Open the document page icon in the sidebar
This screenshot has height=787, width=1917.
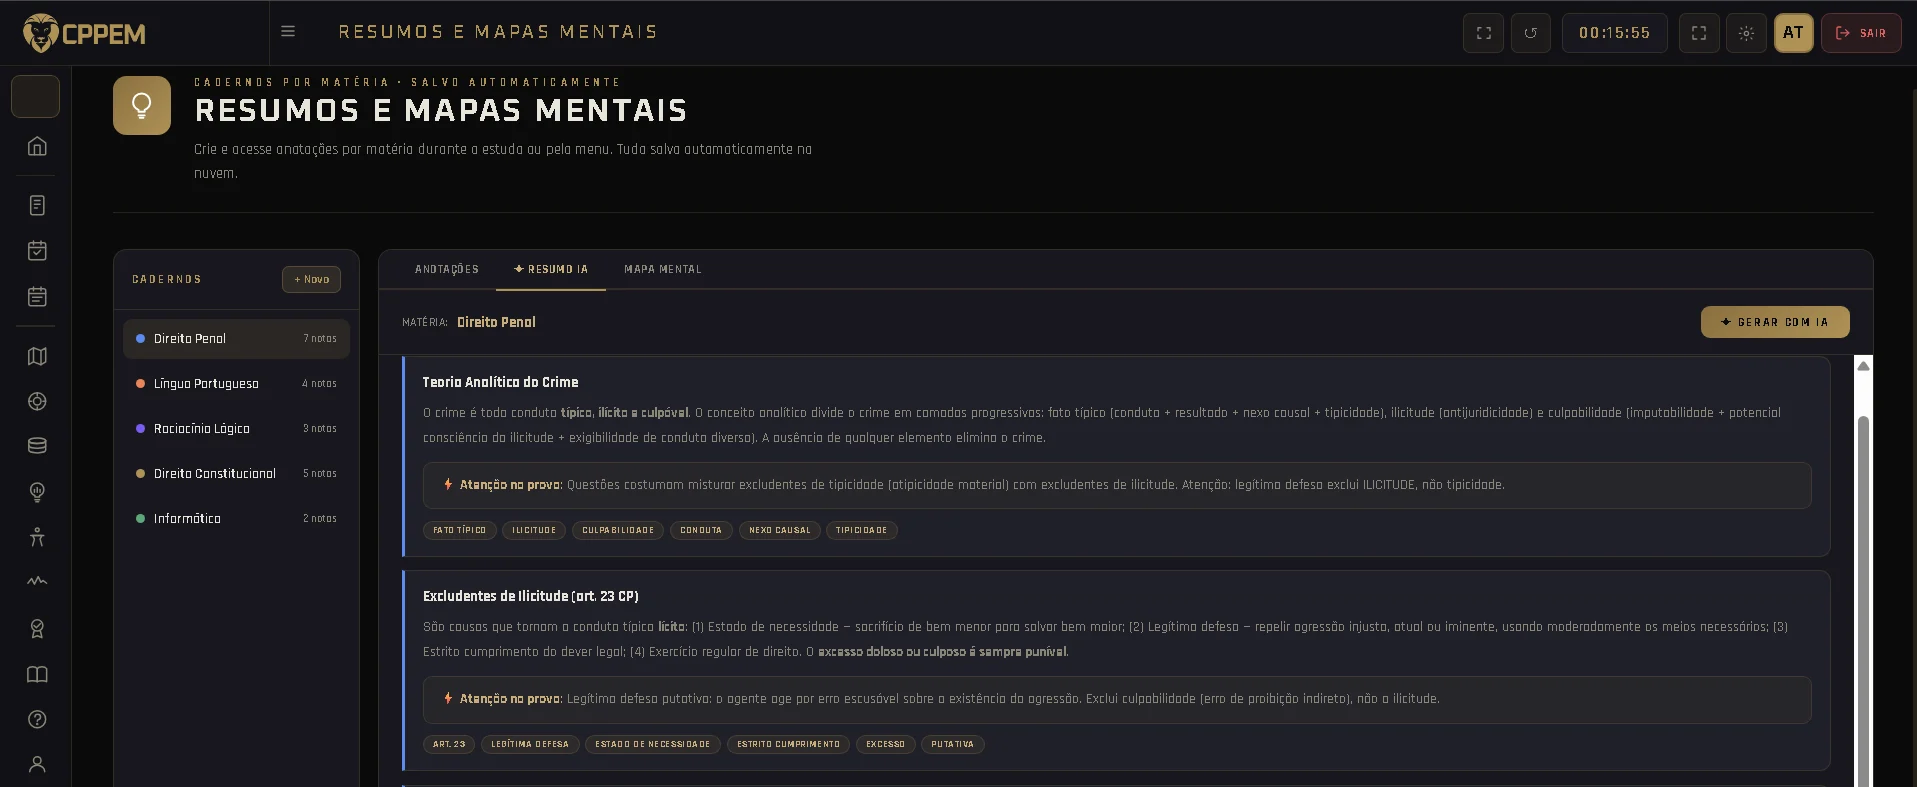coord(37,205)
